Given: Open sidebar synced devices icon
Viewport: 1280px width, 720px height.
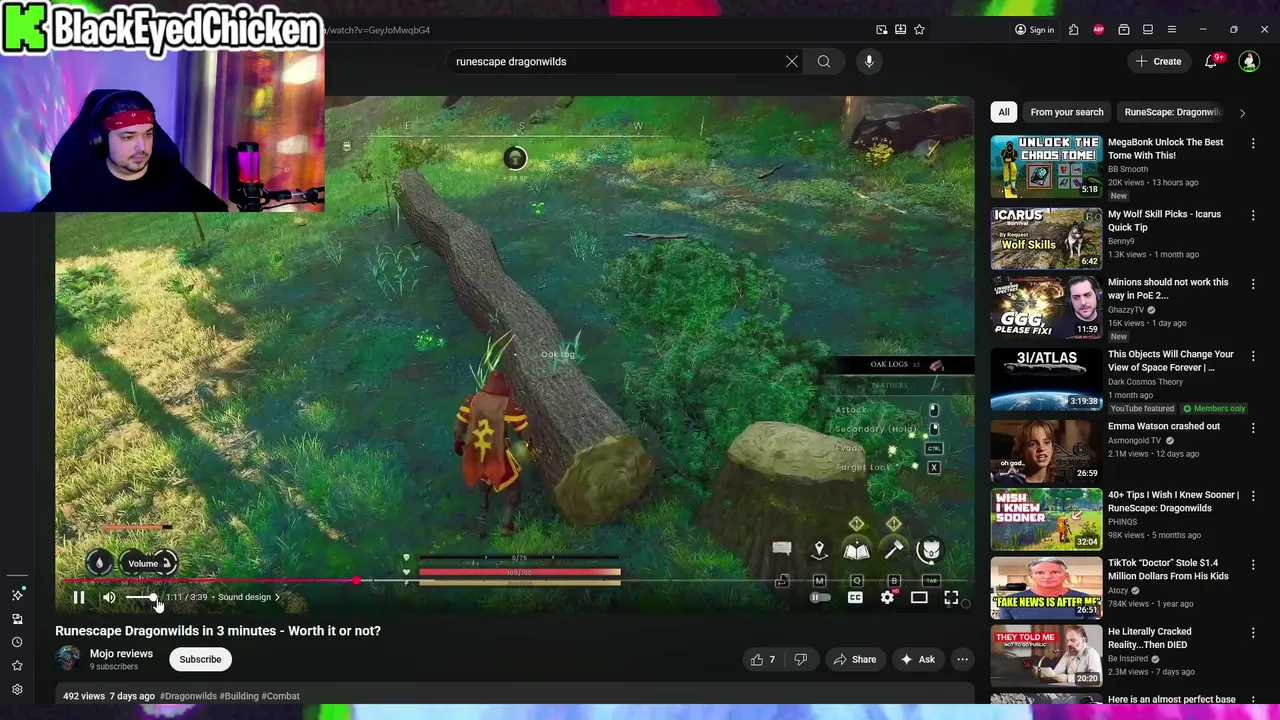Looking at the screenshot, I should tap(17, 619).
